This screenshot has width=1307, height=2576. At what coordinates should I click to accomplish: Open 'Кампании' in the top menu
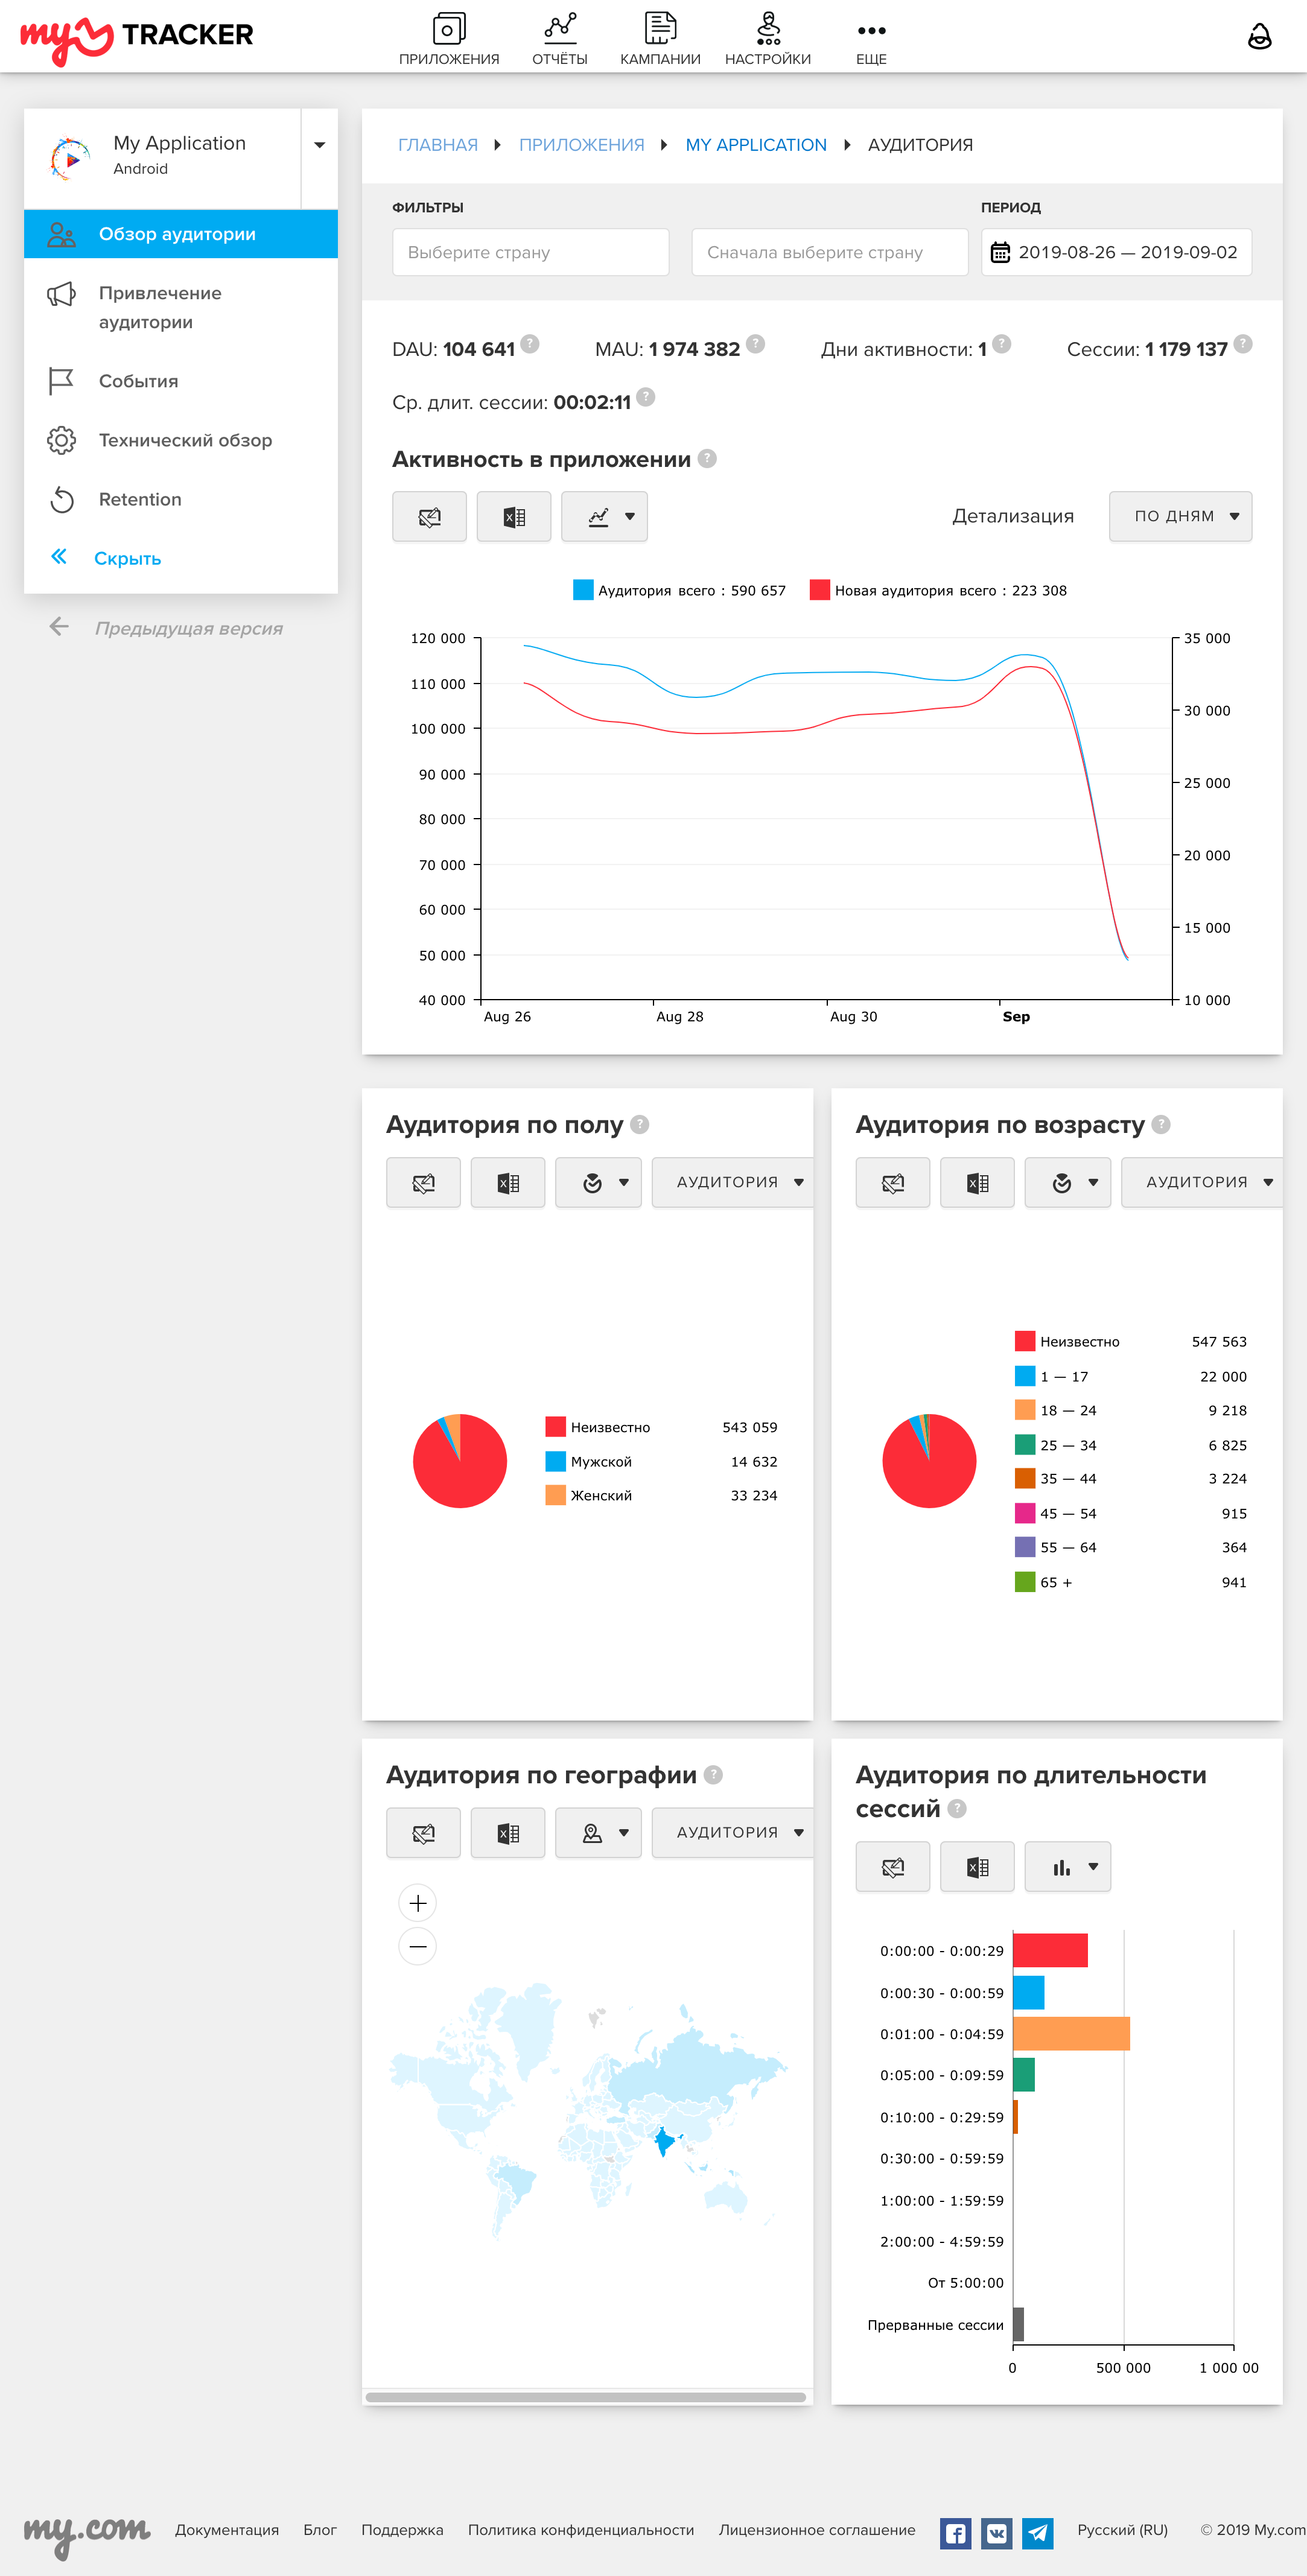pos(660,39)
